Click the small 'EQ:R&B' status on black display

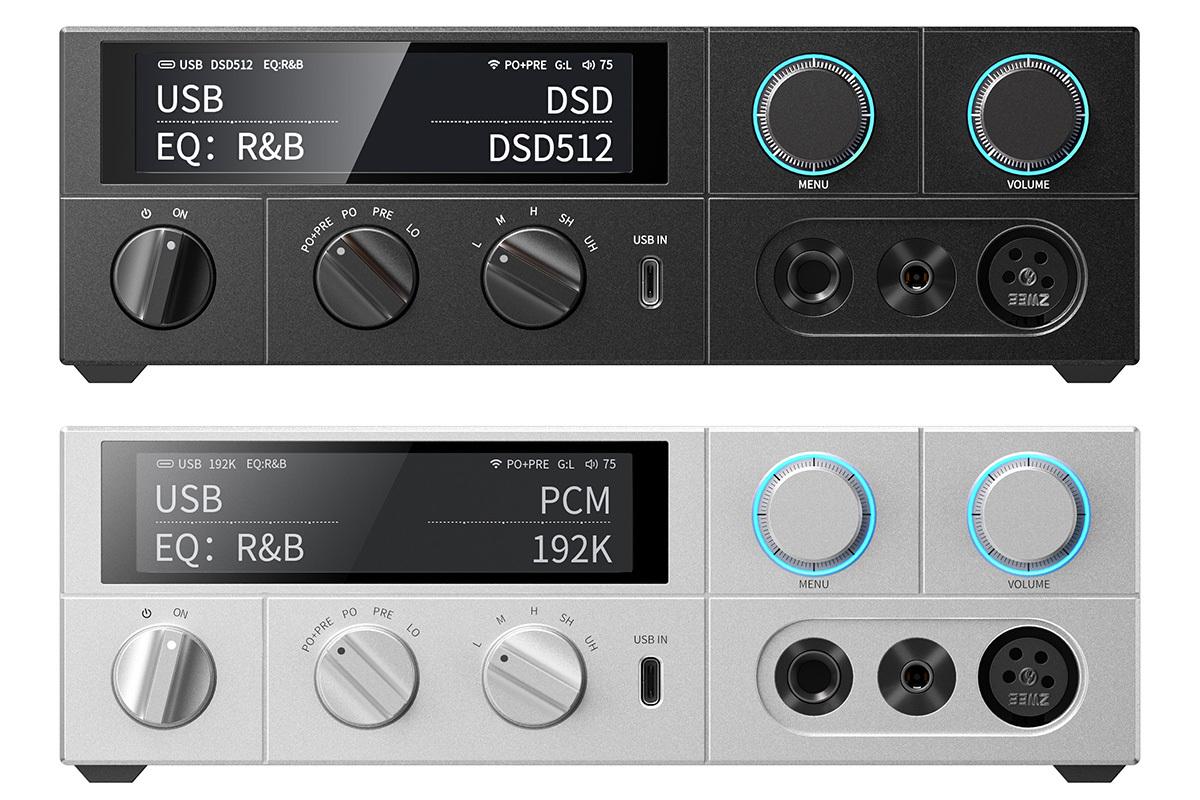pyautogui.click(x=283, y=65)
